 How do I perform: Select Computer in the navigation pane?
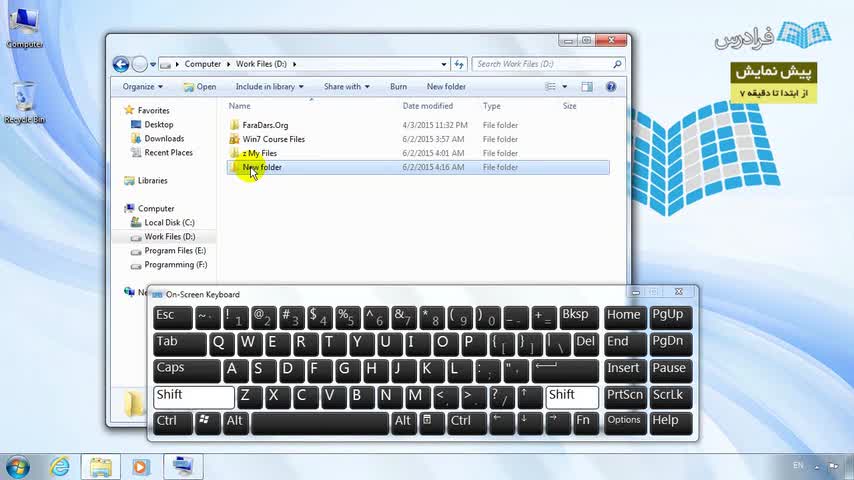point(156,209)
